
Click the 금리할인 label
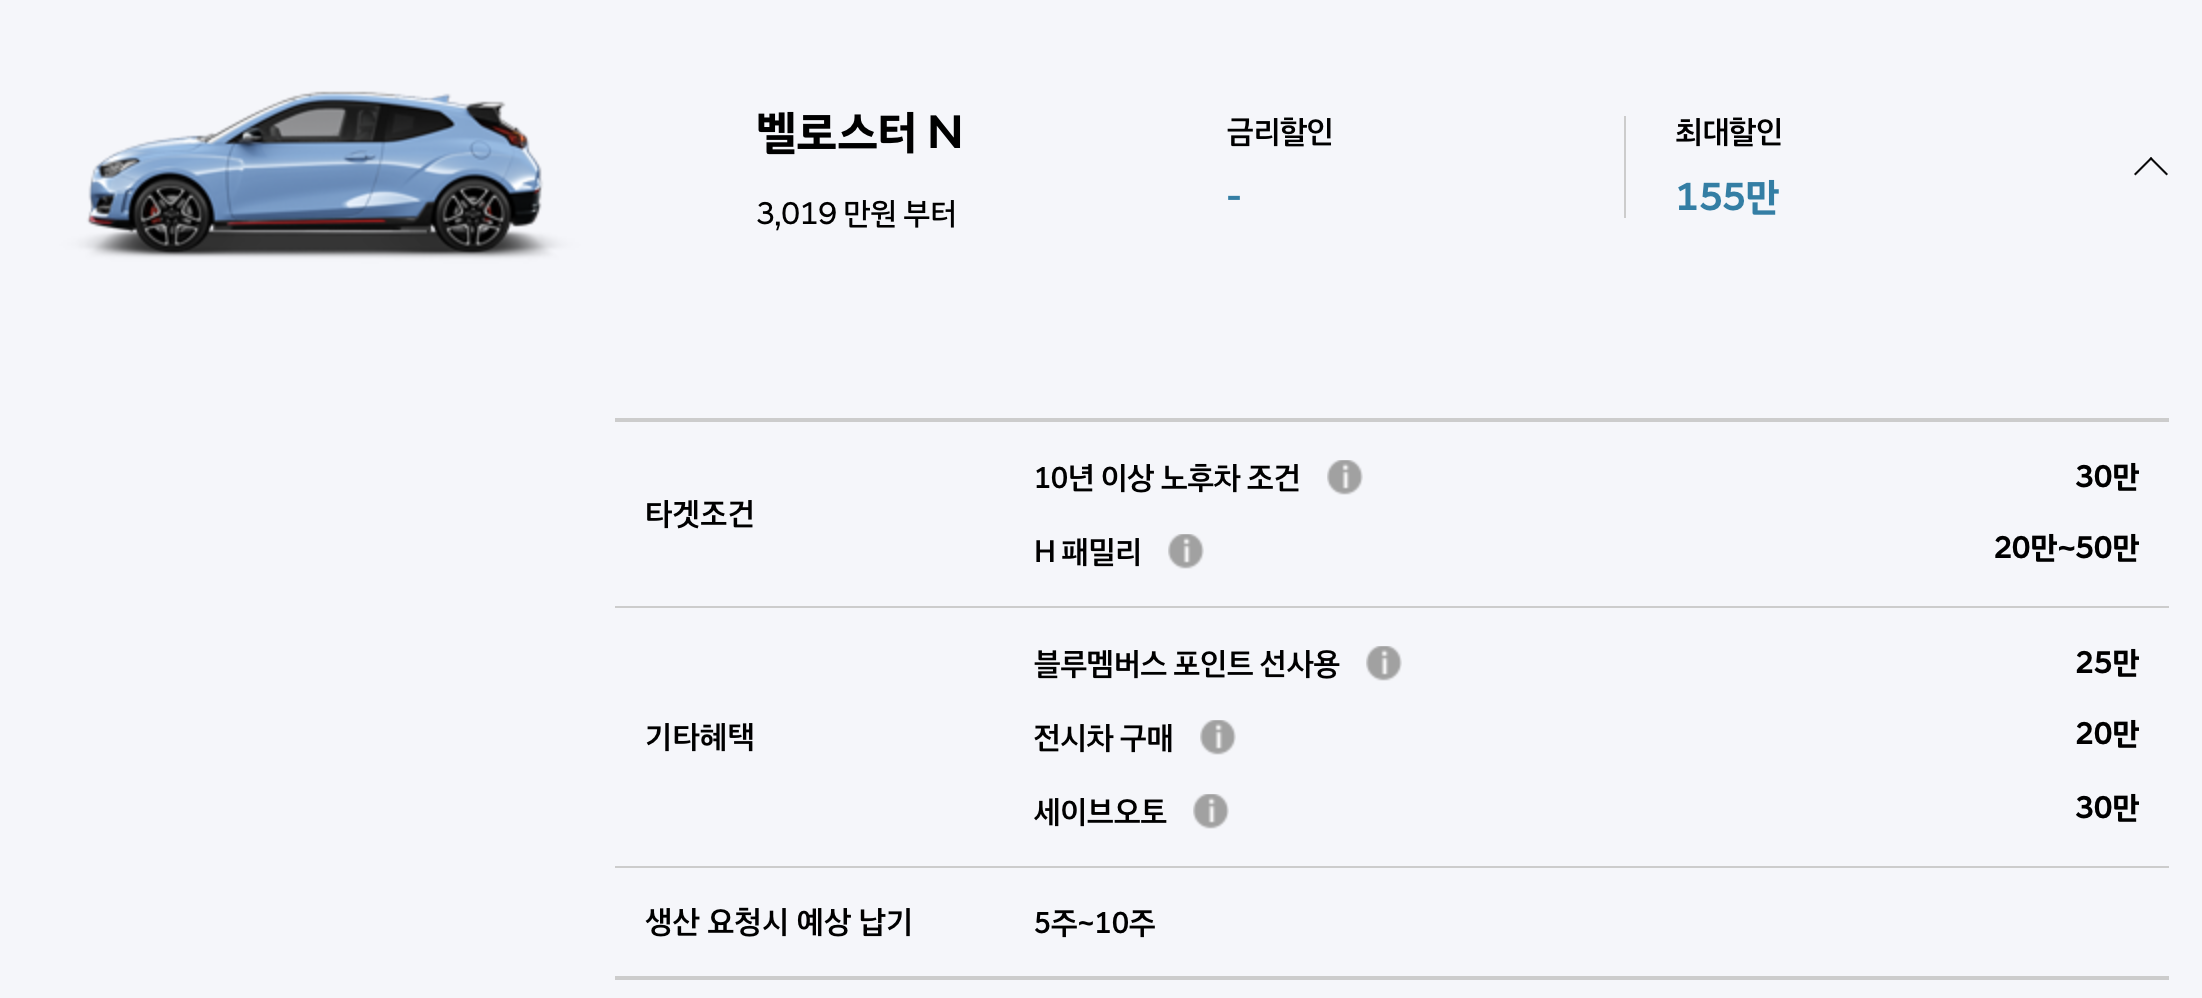click(1279, 131)
